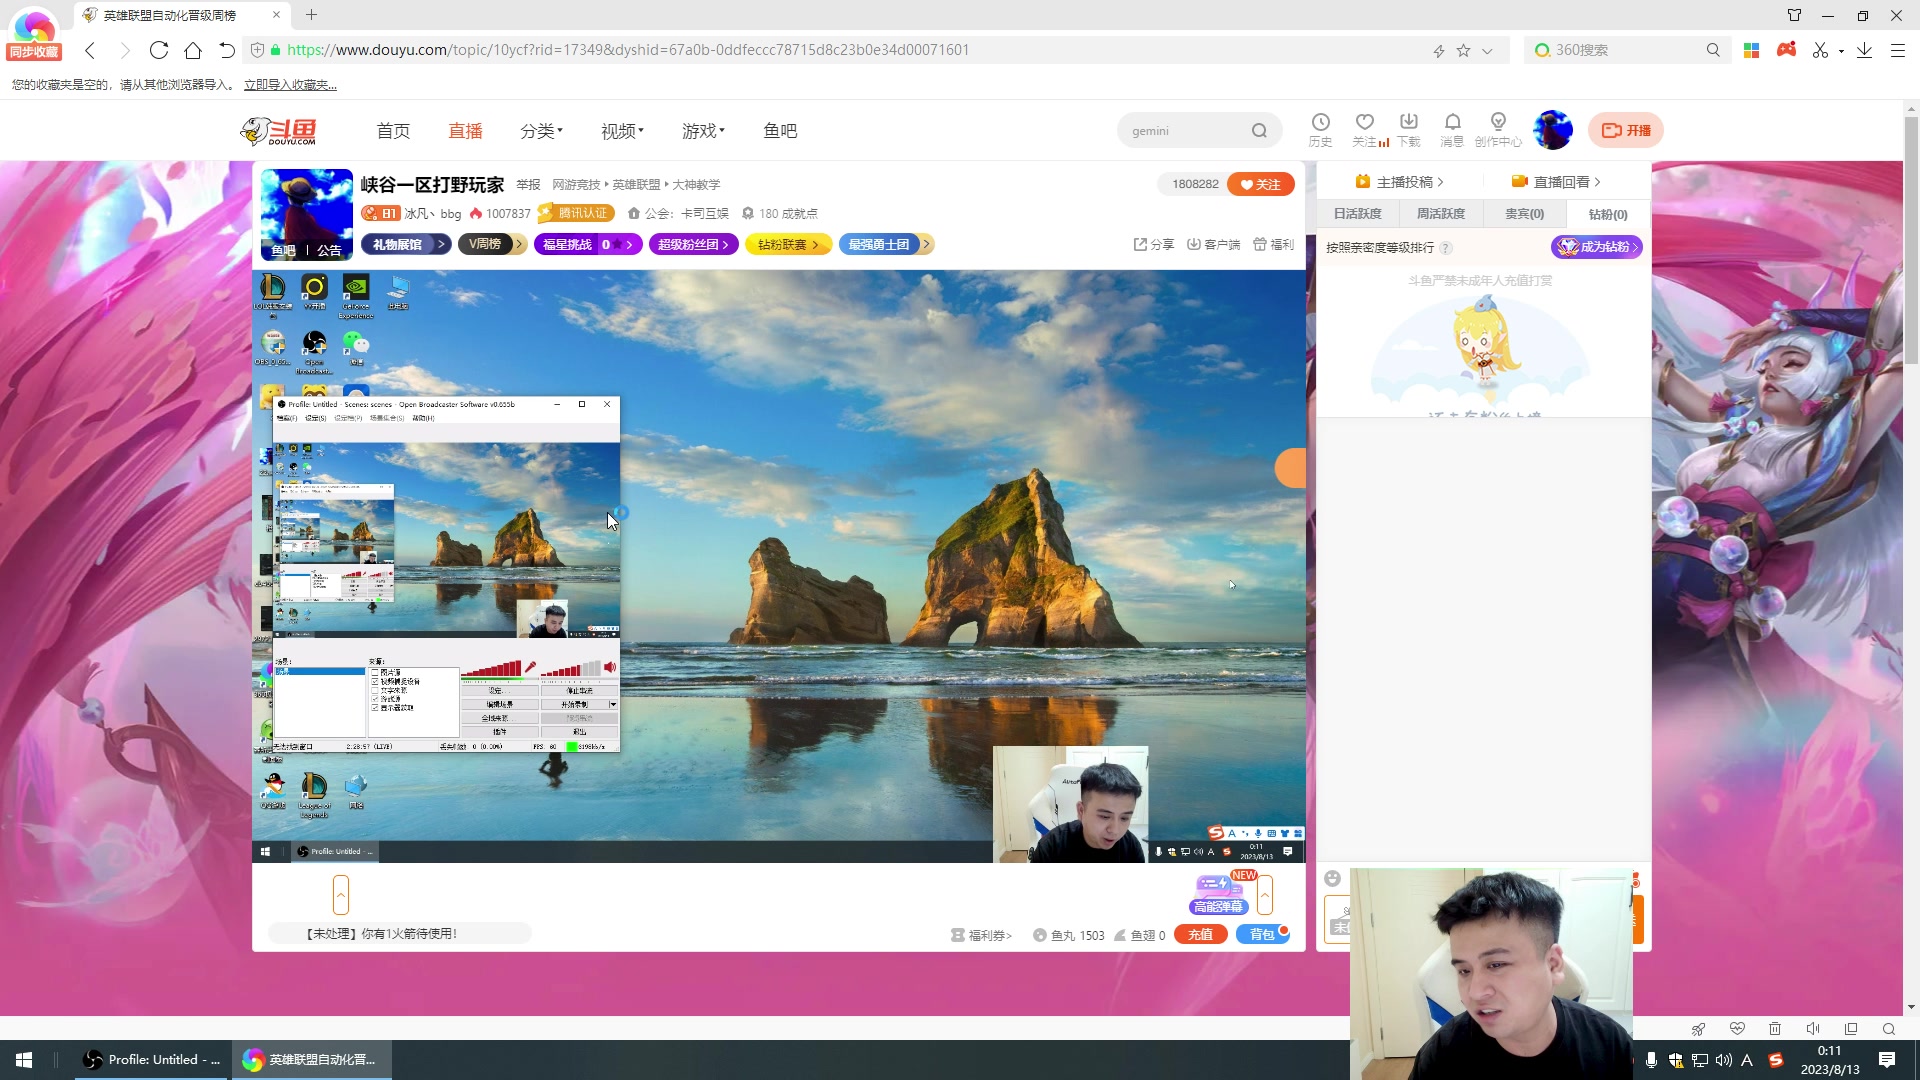The width and height of the screenshot is (1920, 1080).
Task: Click the browser address bar URL
Action: 628,50
